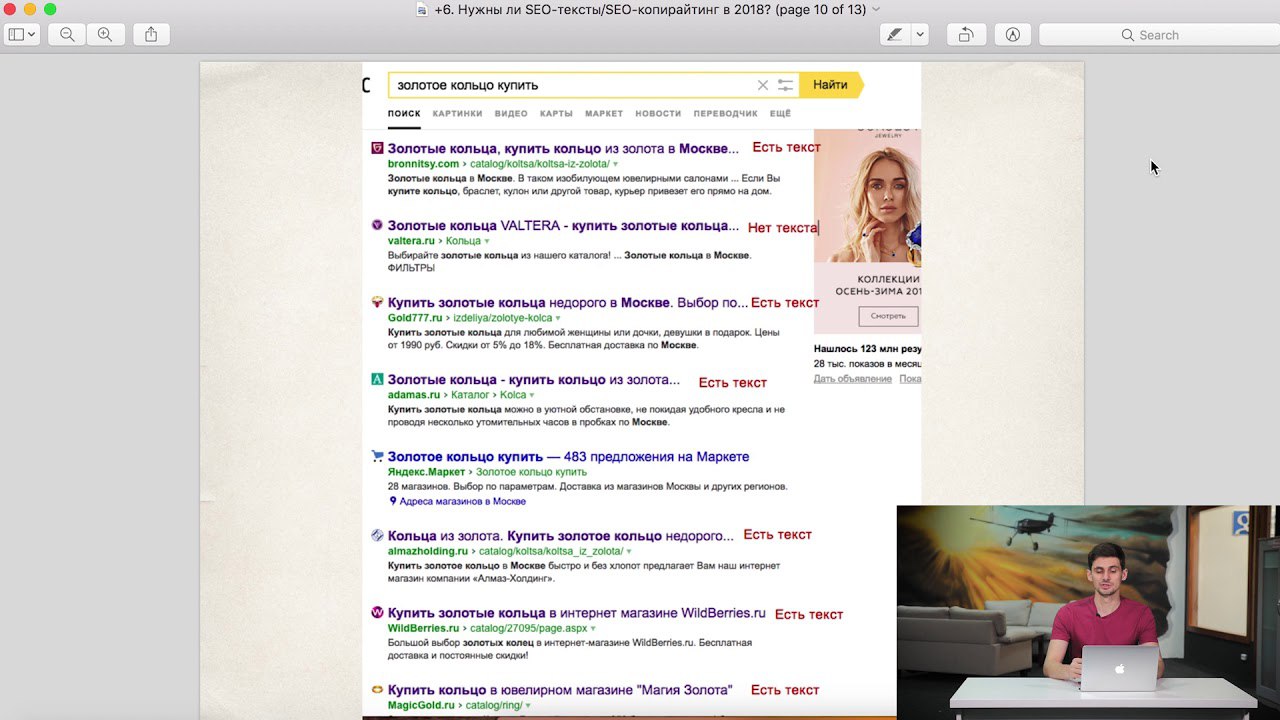Viewport: 1280px width, 720px height.
Task: Click the valtera.ru green domain link
Action: [411, 241]
